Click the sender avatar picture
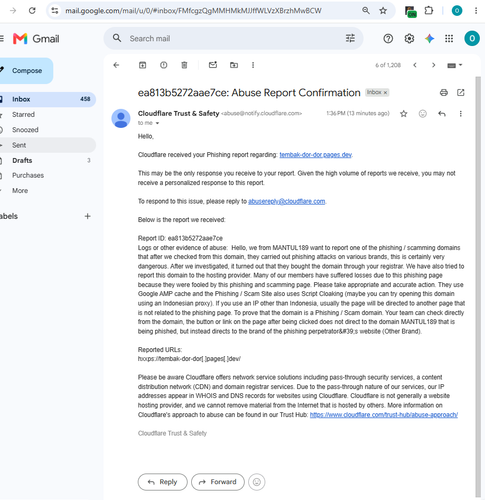 click(x=121, y=118)
